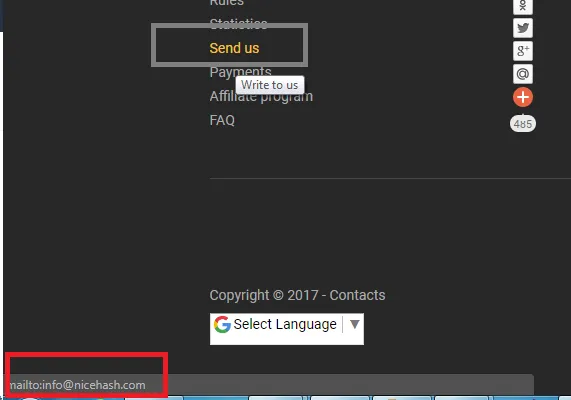
Task: Open the Select Language dropdown
Action: pyautogui.click(x=287, y=329)
